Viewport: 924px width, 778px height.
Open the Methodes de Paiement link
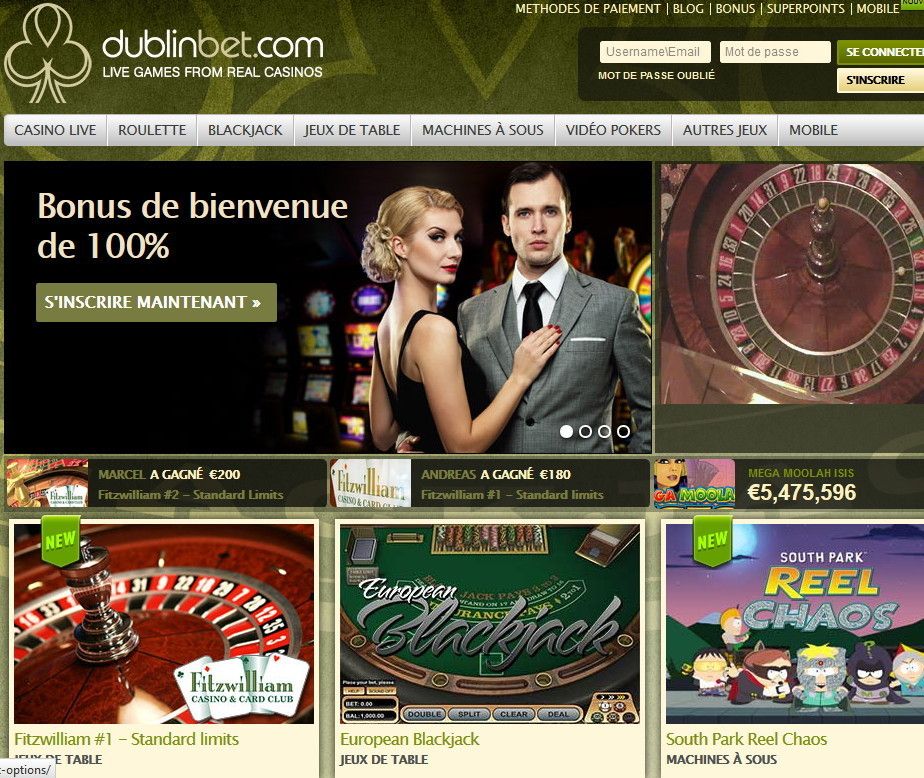pos(588,9)
